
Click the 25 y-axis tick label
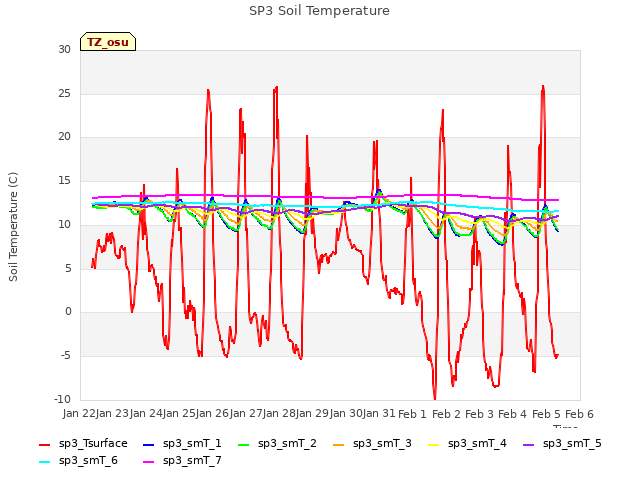pos(64,93)
